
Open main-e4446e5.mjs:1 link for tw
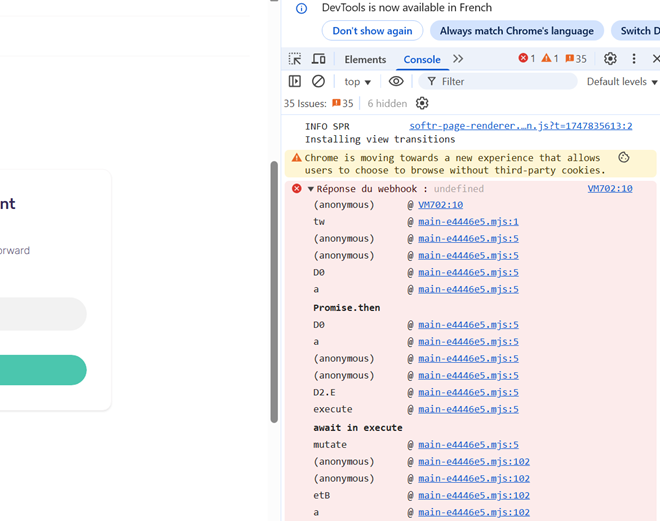(x=468, y=221)
